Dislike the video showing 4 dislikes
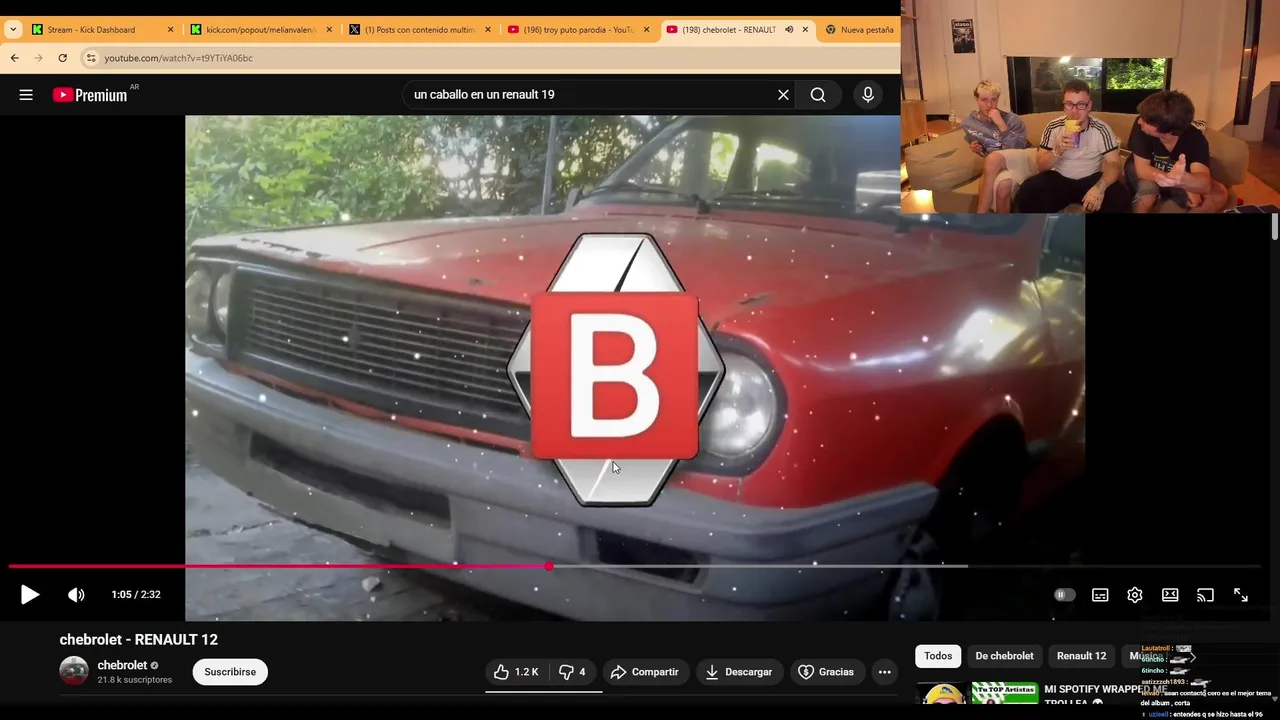This screenshot has height=720, width=1280. (573, 672)
